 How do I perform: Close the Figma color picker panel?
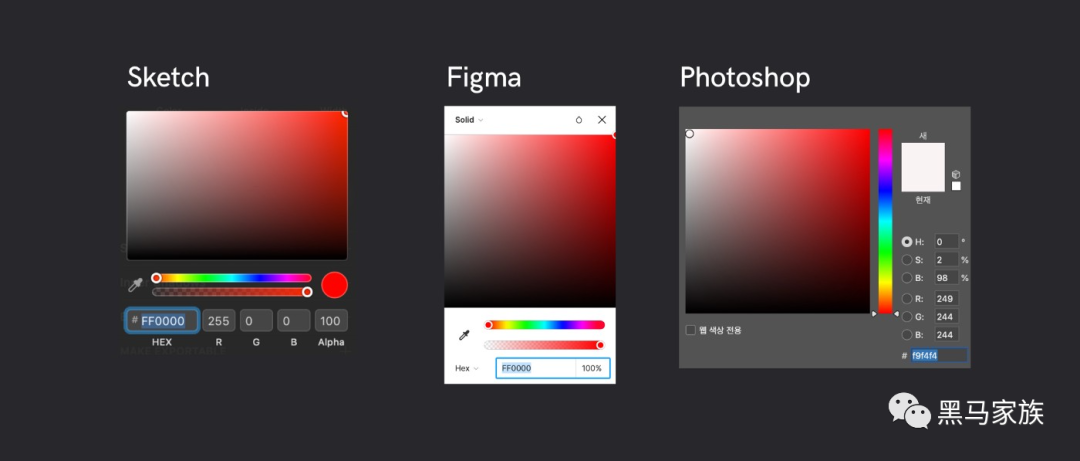[602, 120]
